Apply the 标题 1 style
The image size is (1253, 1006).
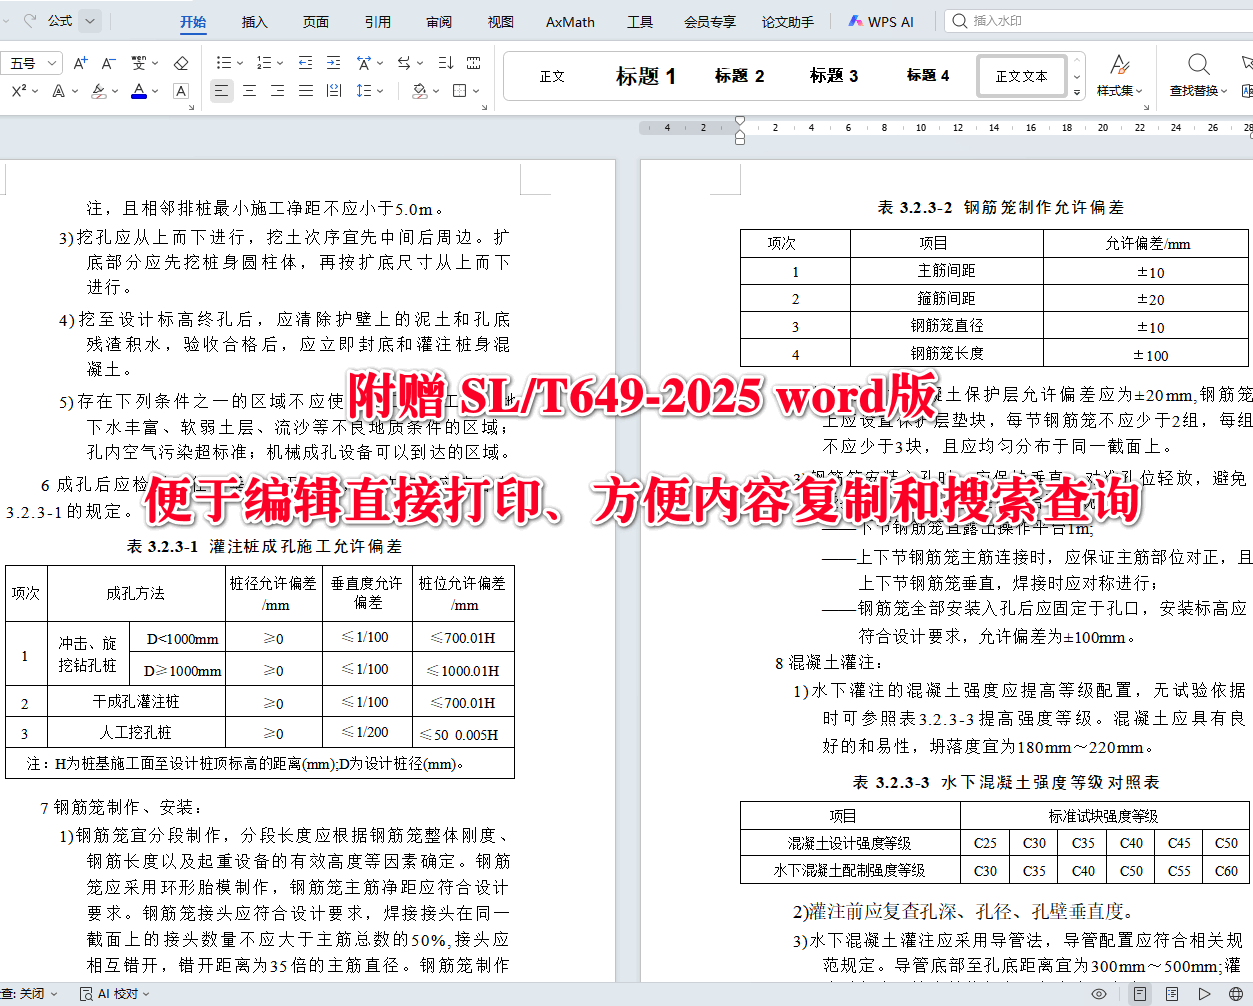point(645,76)
